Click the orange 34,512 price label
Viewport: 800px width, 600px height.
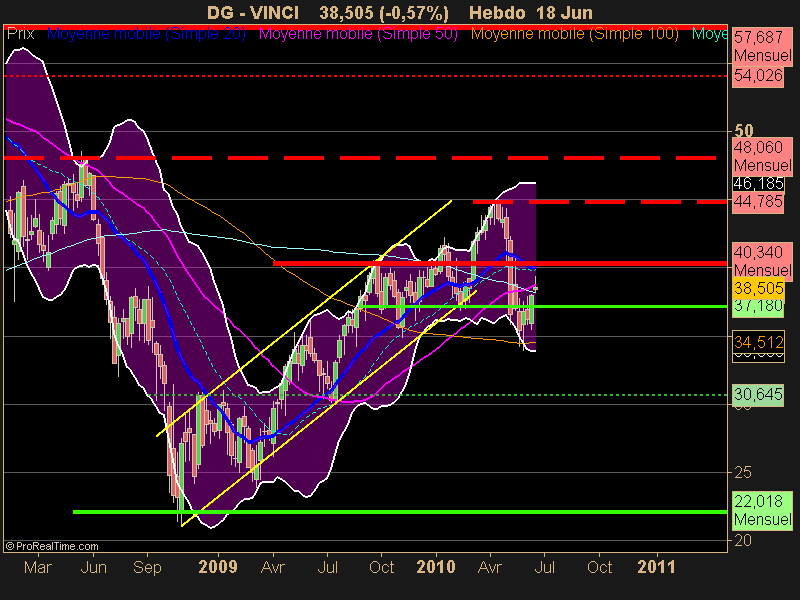coord(758,342)
